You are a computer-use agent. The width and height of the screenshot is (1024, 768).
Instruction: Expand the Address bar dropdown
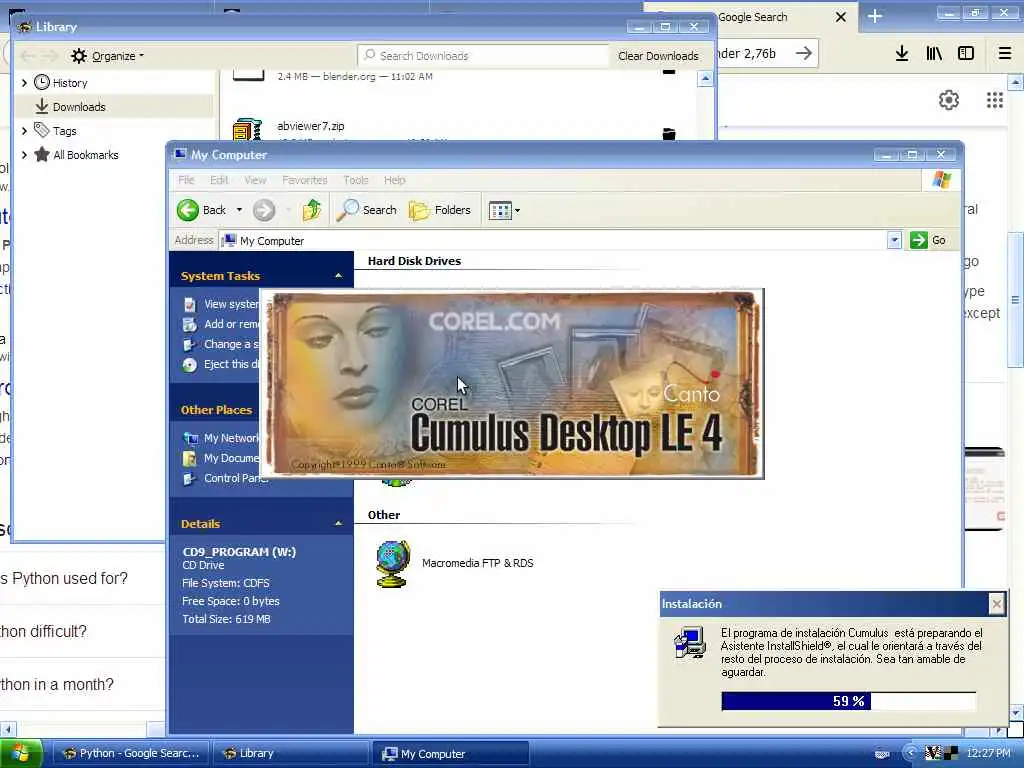coord(894,240)
